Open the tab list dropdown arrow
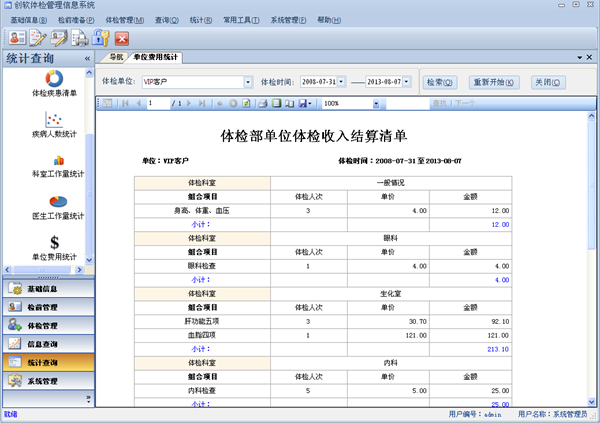Screen dimensions: 600x423 click(x=580, y=57)
